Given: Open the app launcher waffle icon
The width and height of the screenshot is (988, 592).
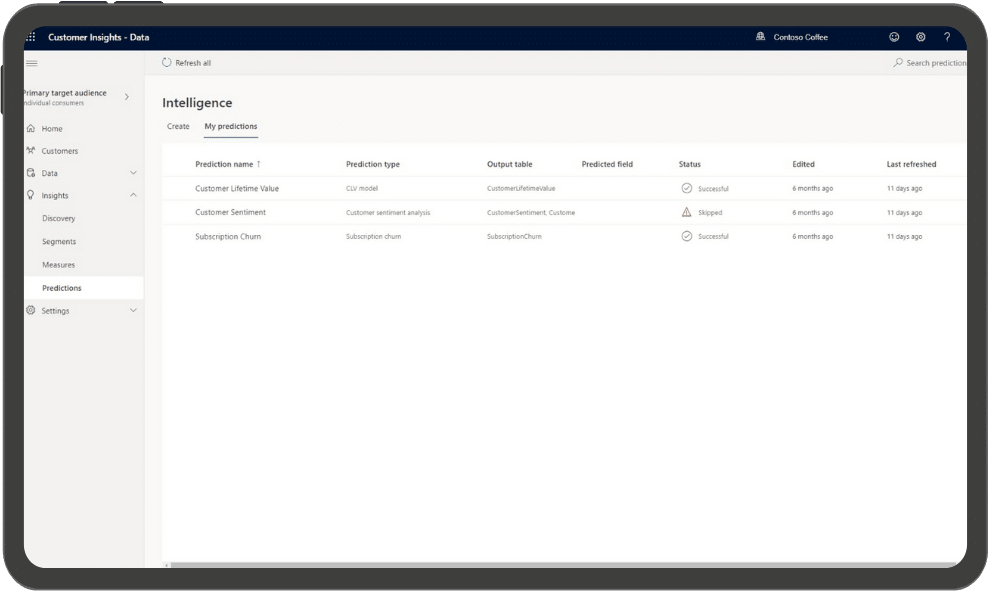Looking at the screenshot, I should (30, 37).
